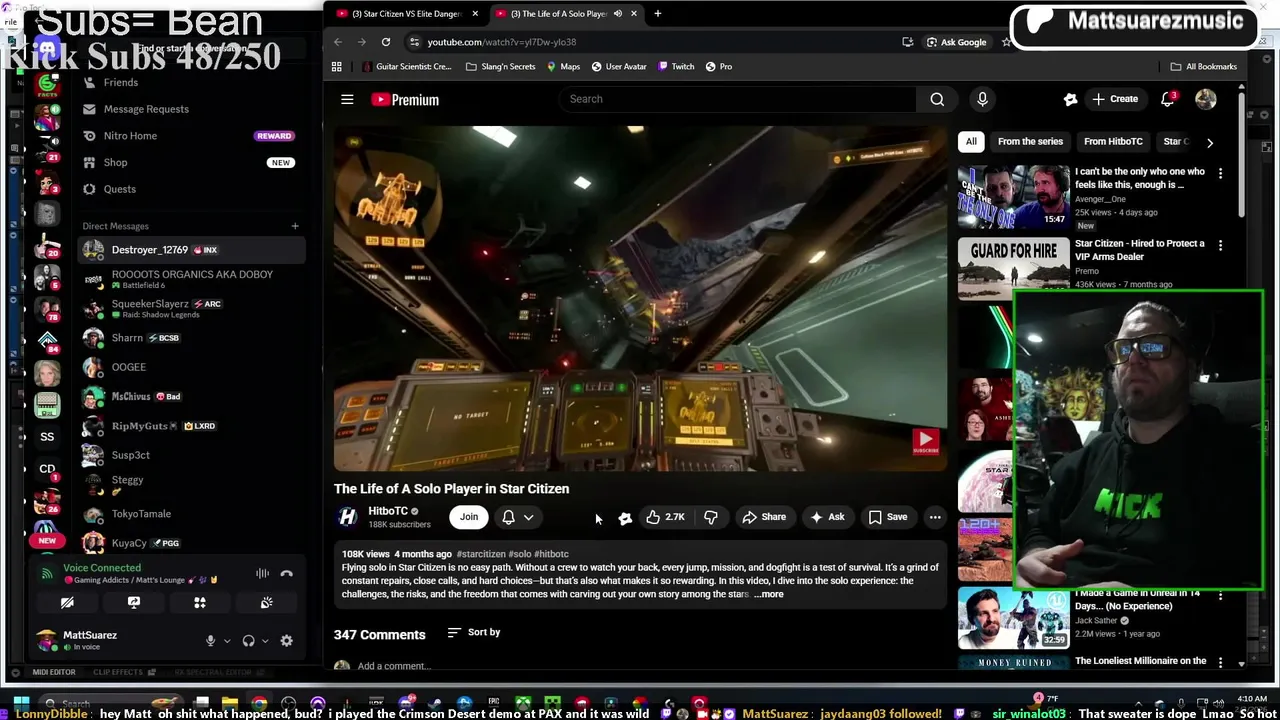Open Discord activities launcher in voice panel
The image size is (1280, 720).
pyautogui.click(x=200, y=603)
